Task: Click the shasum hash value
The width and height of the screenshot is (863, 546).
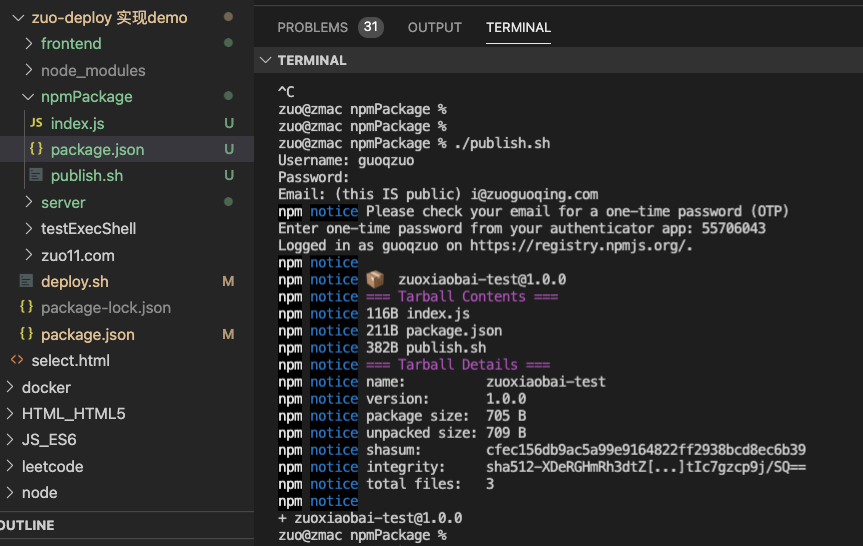Action: pyautogui.click(x=646, y=450)
